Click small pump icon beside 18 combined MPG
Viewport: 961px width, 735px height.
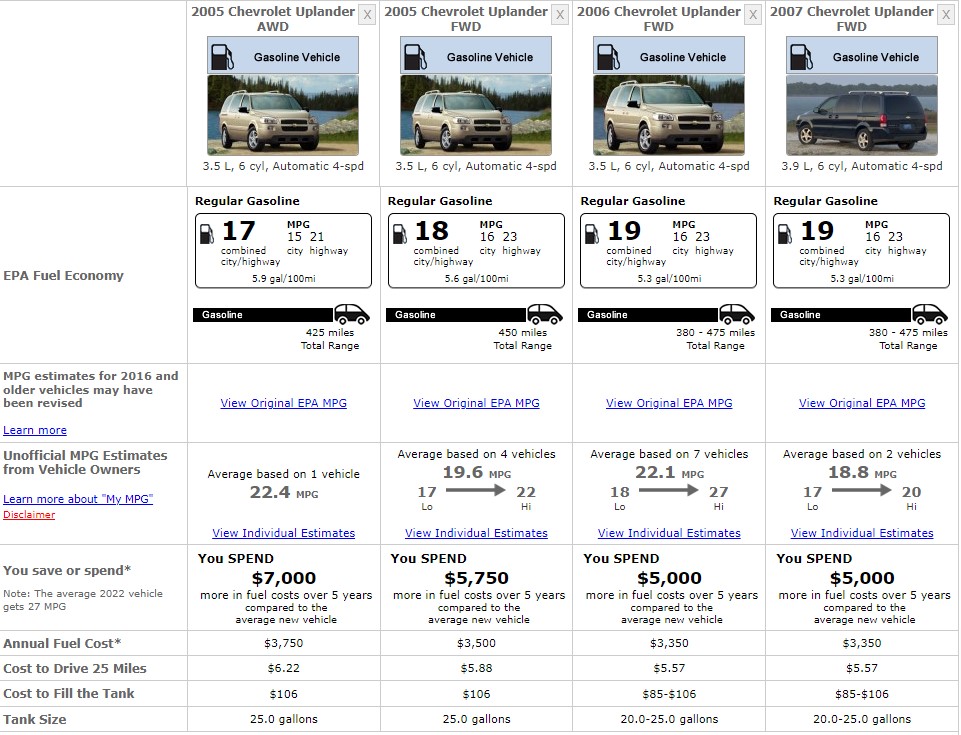click(400, 234)
